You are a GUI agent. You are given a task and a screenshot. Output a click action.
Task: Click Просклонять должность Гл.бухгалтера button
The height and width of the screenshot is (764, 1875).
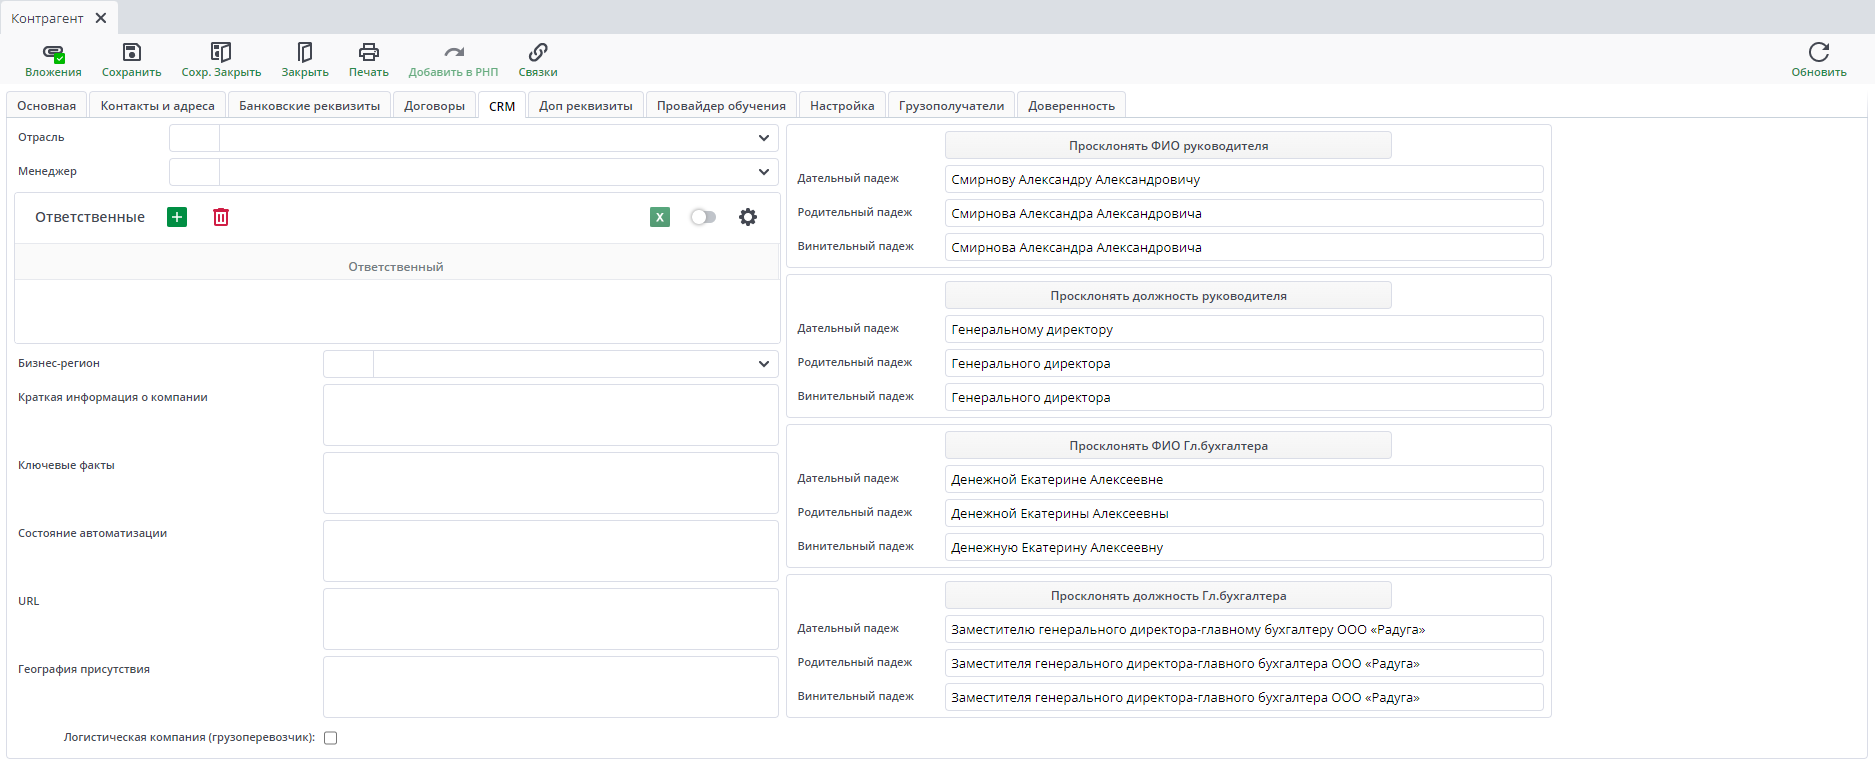point(1168,596)
